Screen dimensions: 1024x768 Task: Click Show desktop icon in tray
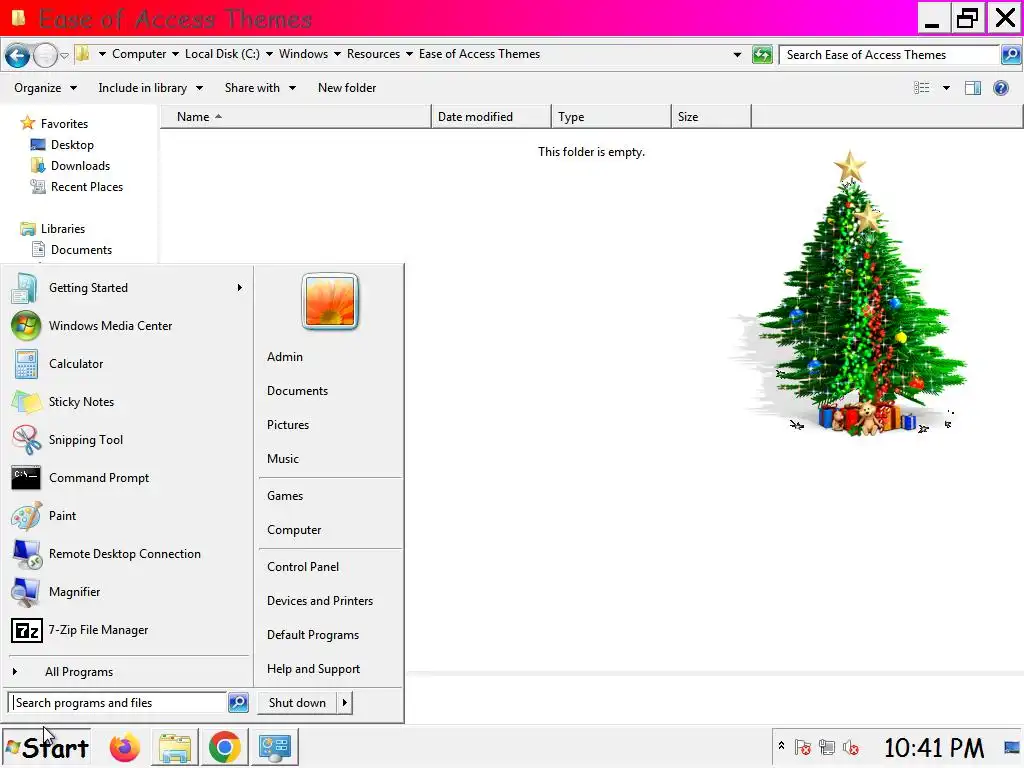[x=1012, y=748]
